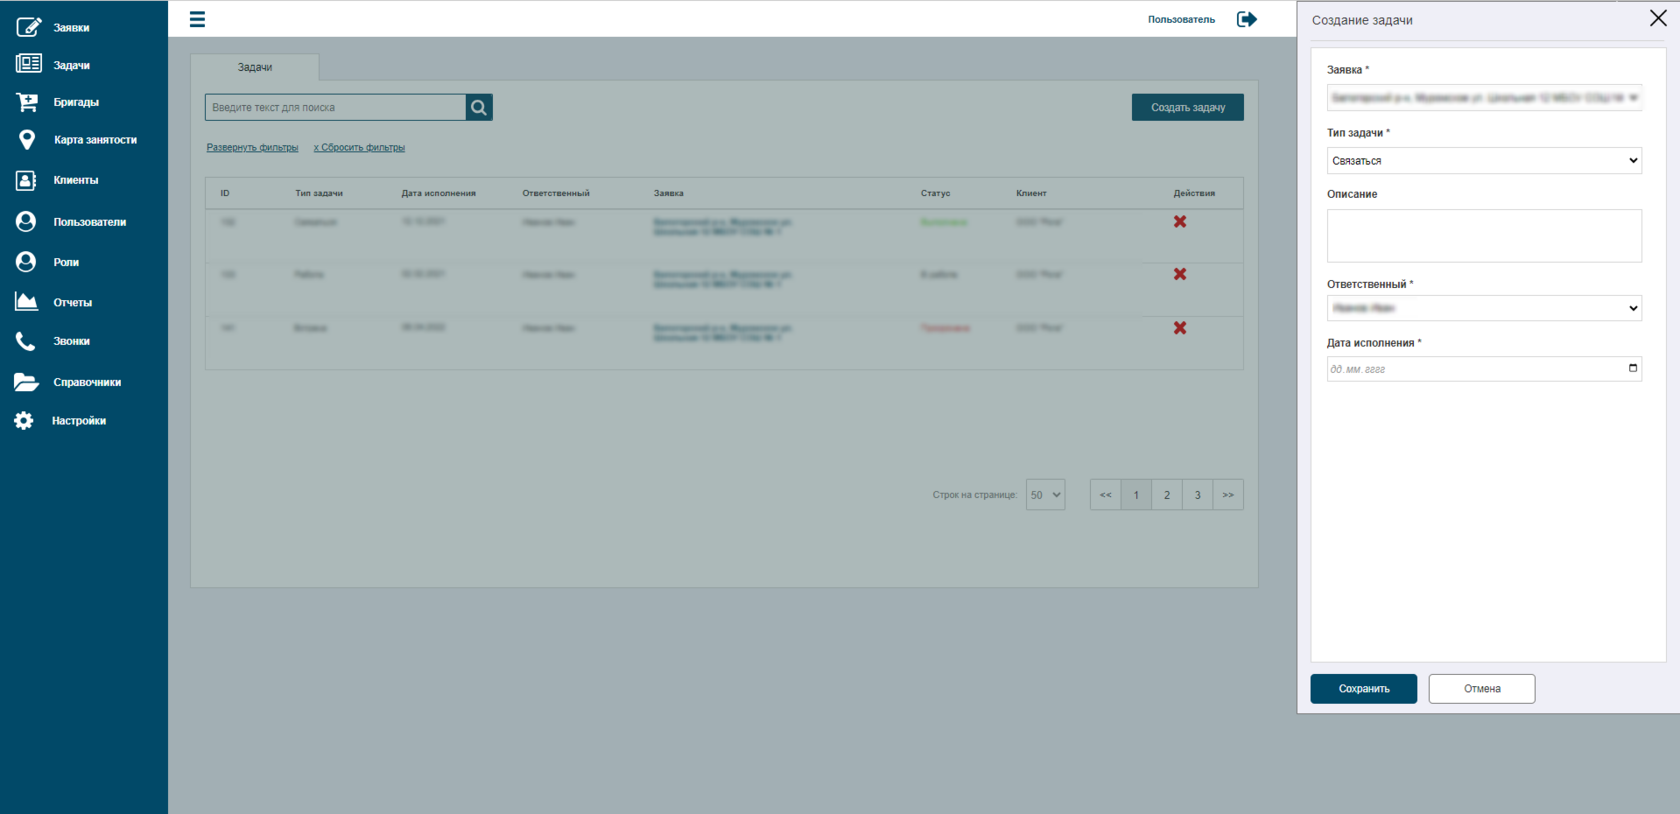Click the Развернуть фильтры link
Viewport: 1680px width, 814px height.
[x=252, y=147]
